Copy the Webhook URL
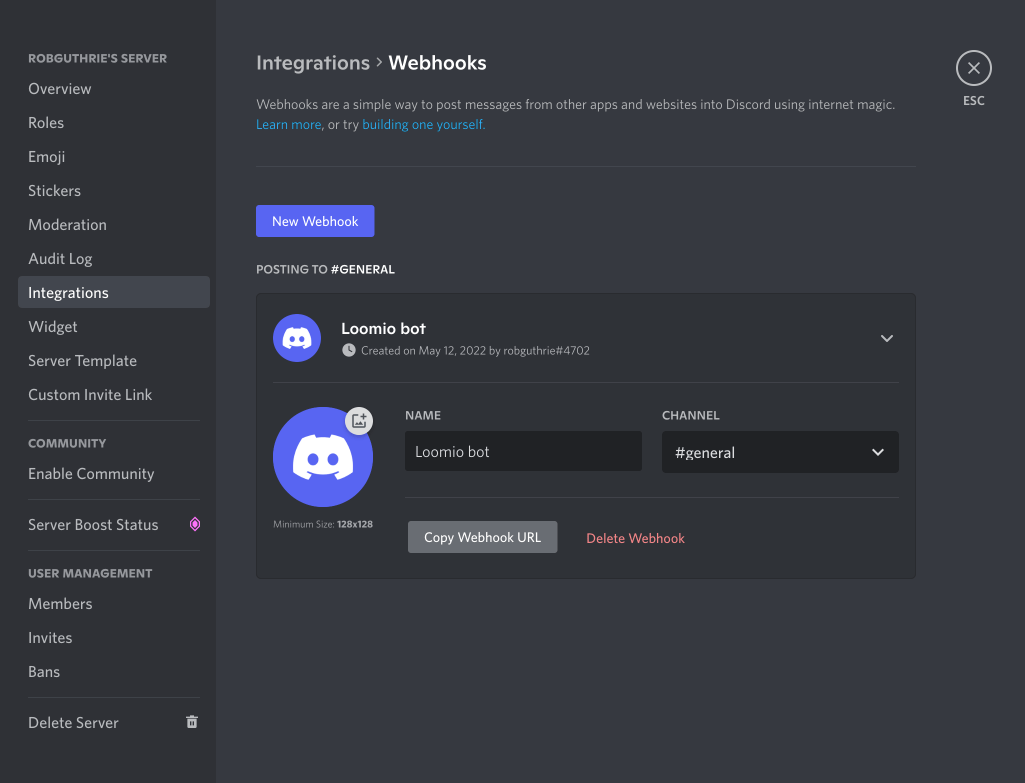This screenshot has width=1025, height=783. coord(482,537)
